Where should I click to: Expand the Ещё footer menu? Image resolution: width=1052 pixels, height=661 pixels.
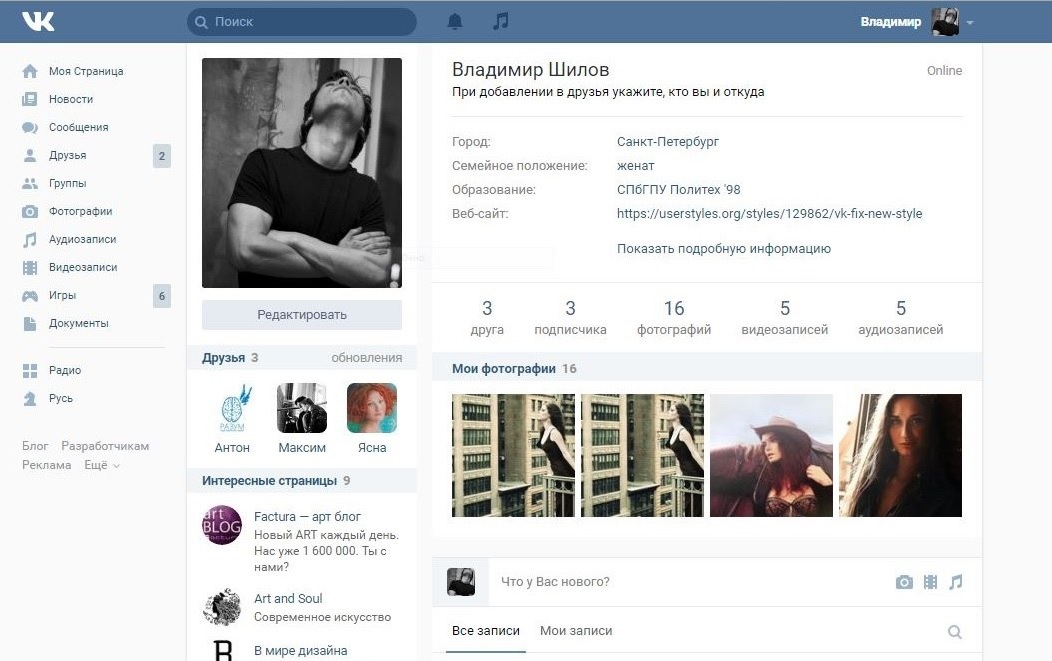click(x=102, y=465)
